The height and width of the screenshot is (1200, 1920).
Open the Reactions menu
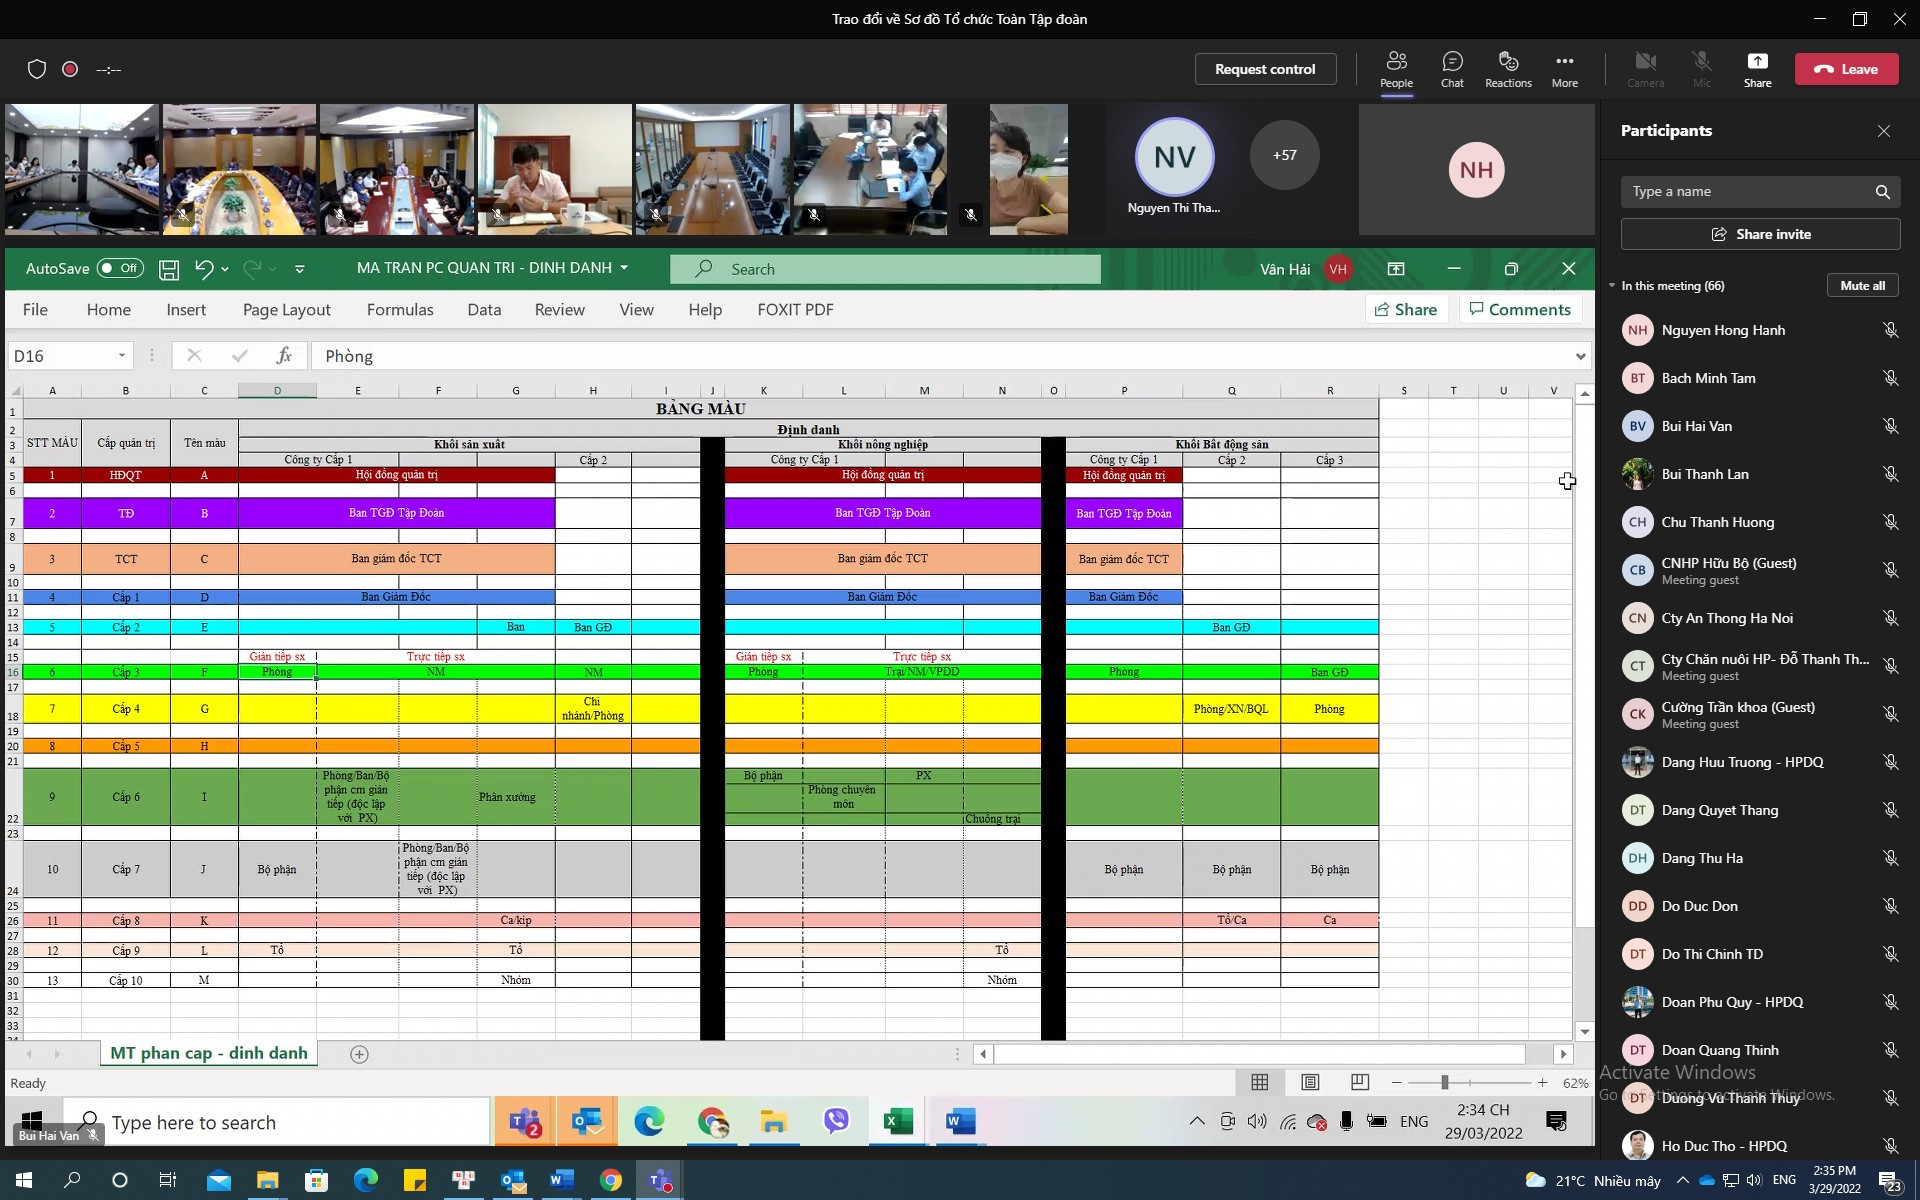1508,68
